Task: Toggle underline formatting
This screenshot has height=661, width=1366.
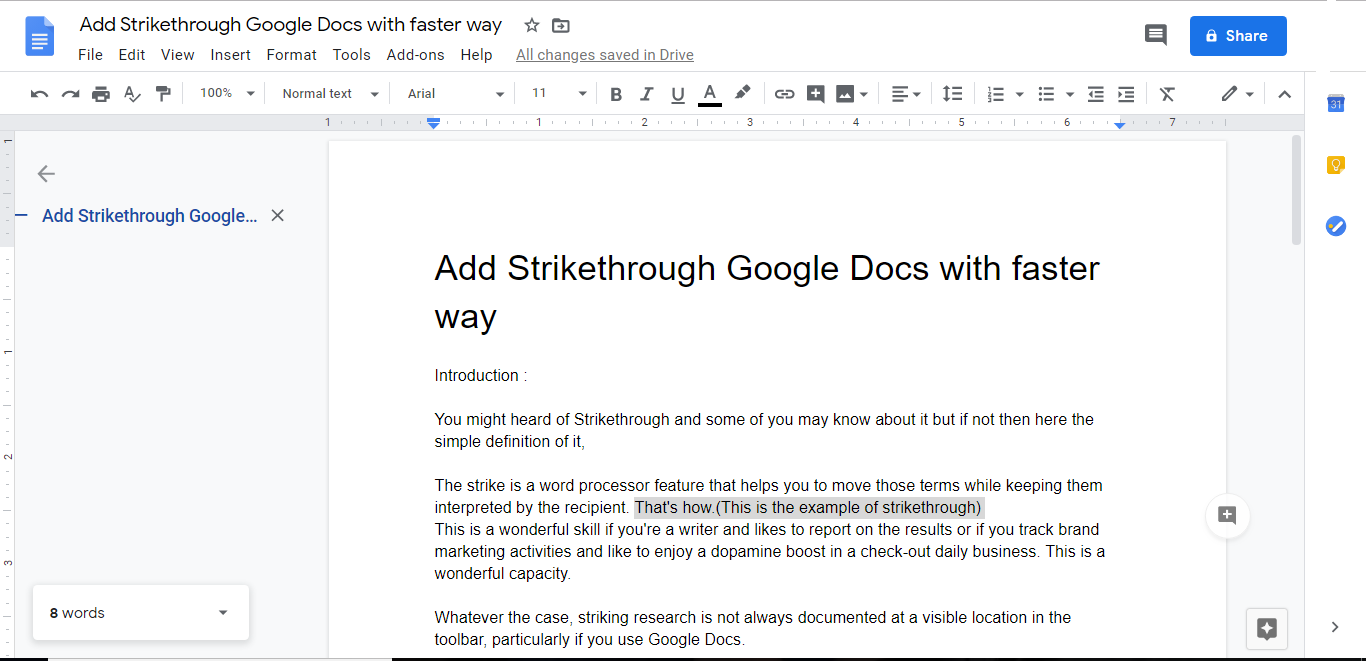Action: point(678,94)
